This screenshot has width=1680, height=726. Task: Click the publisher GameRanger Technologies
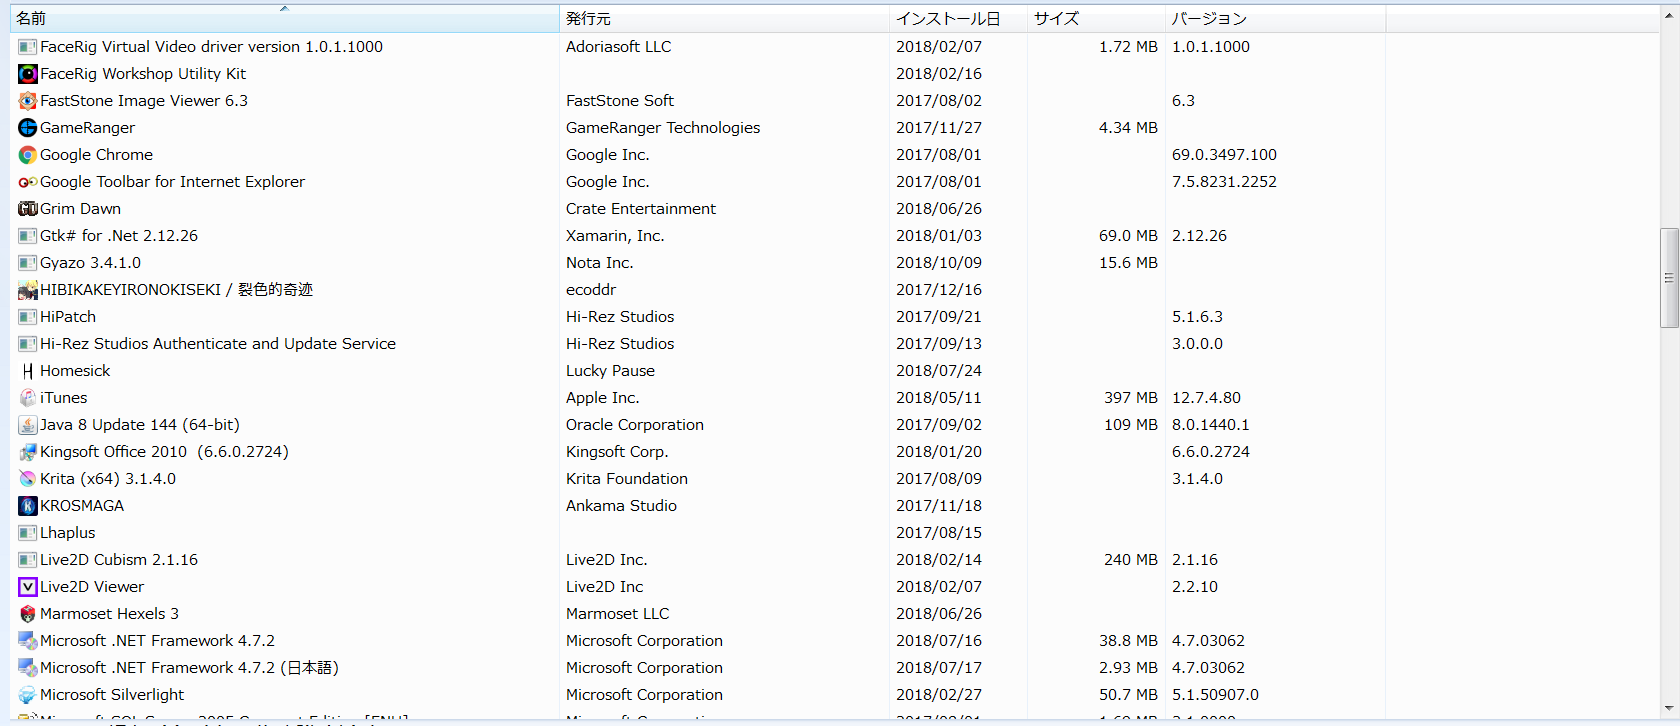(663, 128)
